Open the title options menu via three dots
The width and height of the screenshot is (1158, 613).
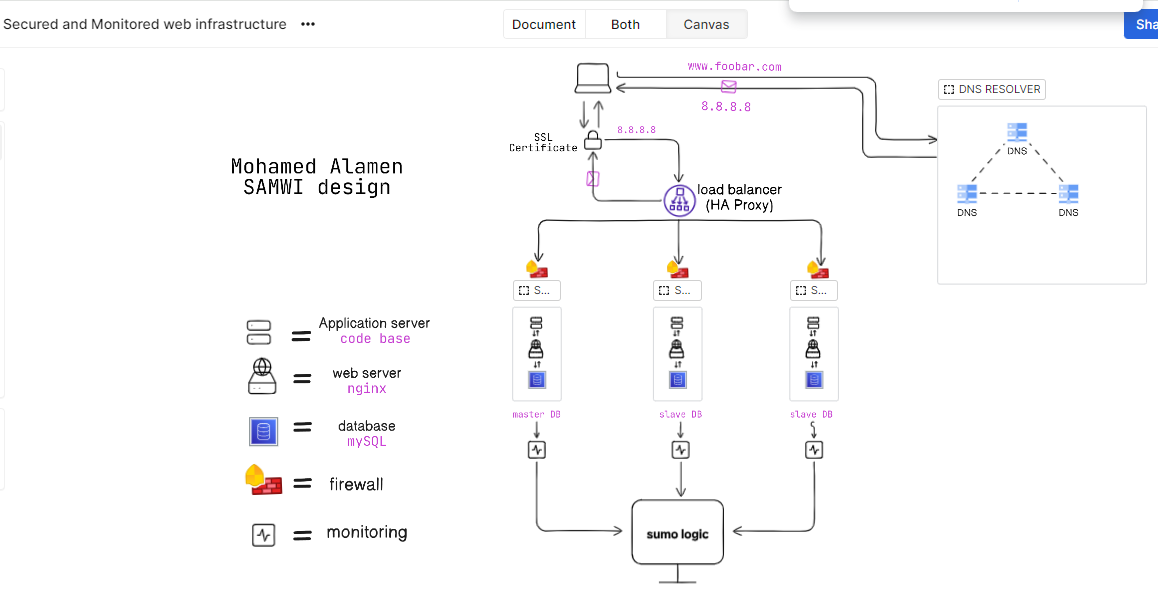pos(307,24)
